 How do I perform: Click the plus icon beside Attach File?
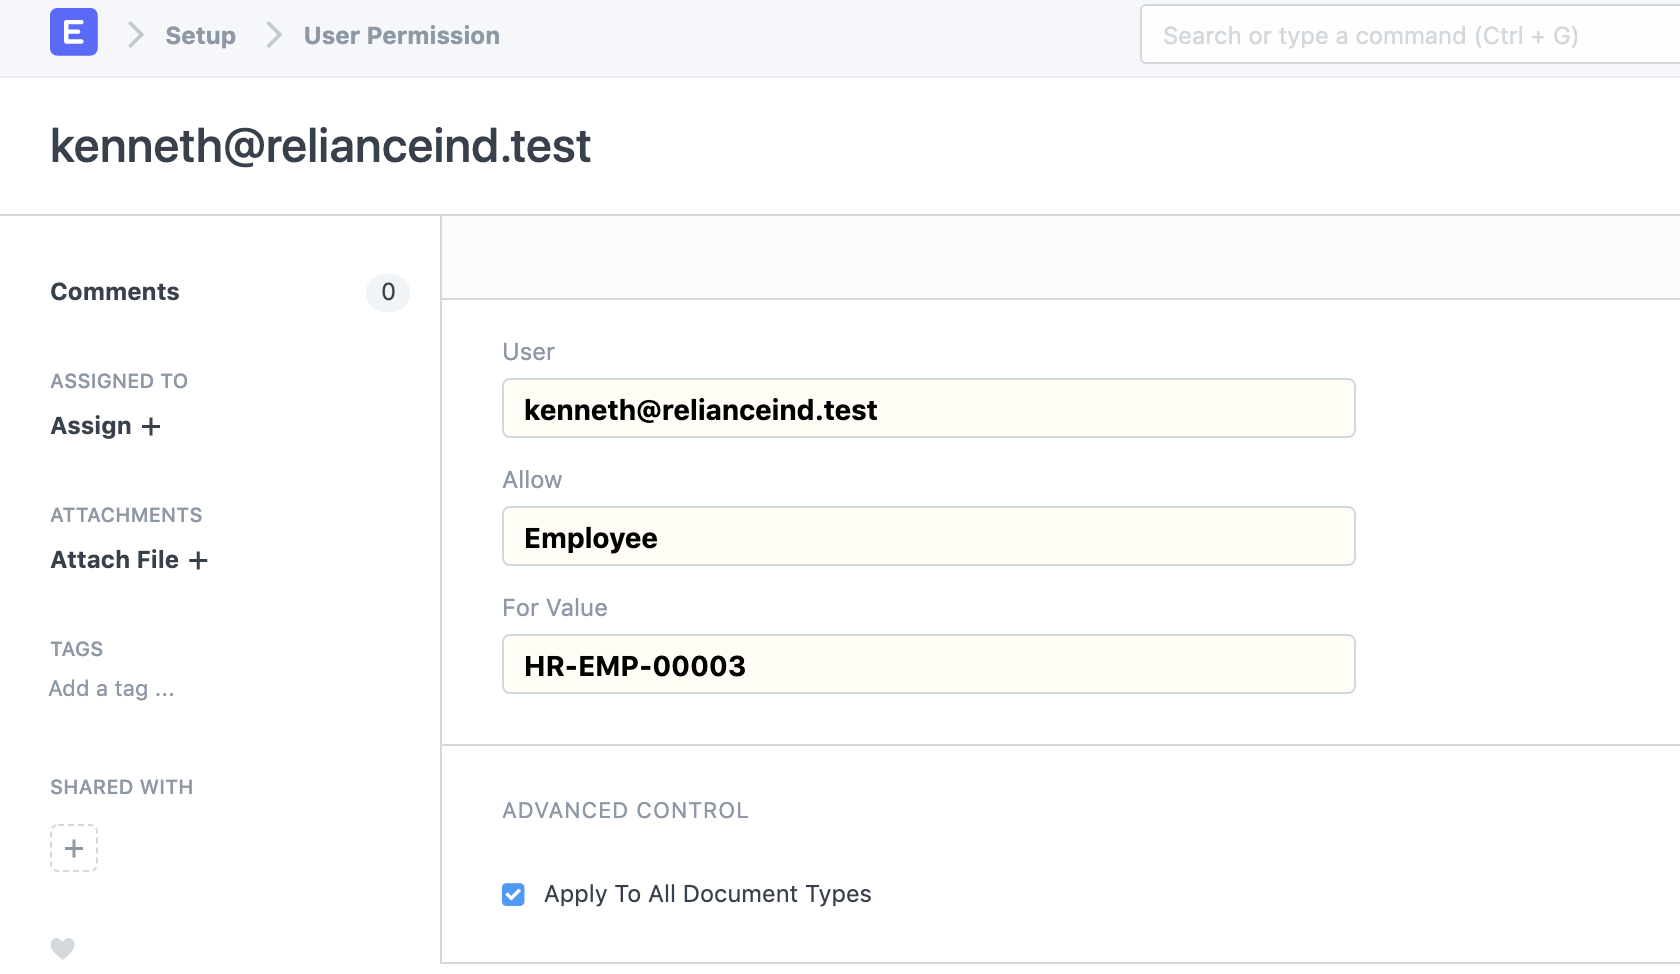[198, 560]
